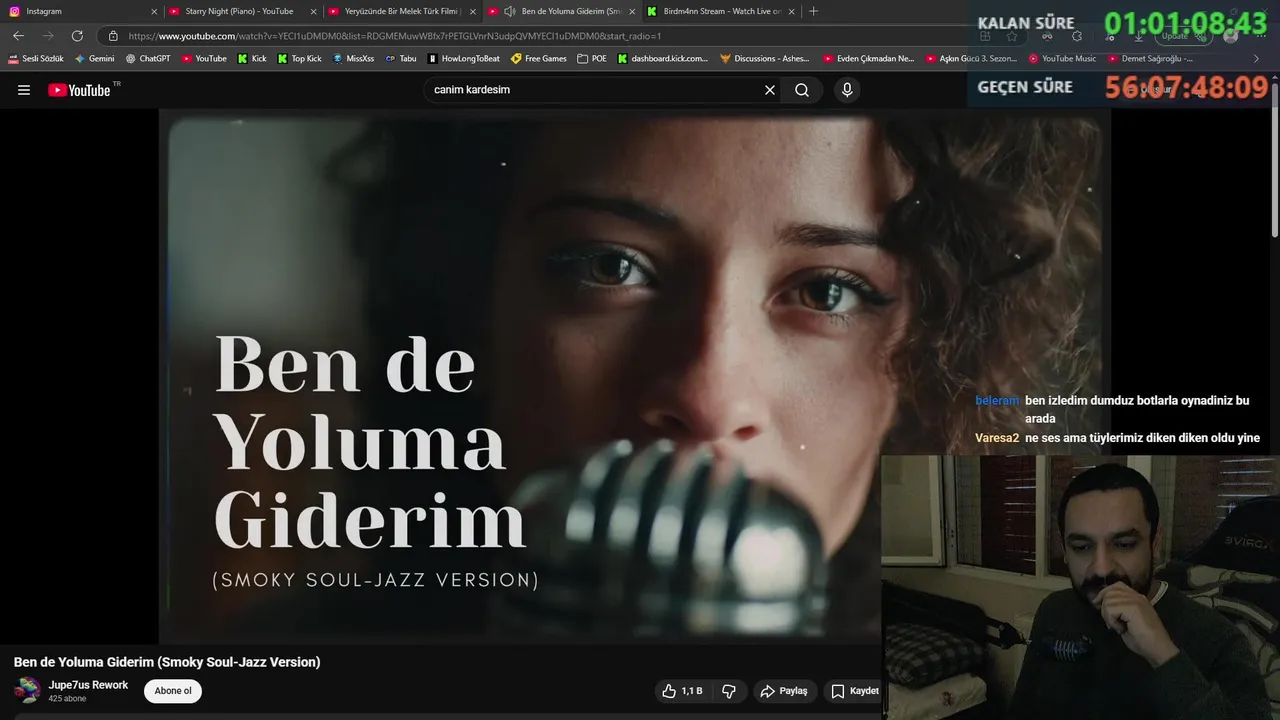
Task: Like the video with thumbs up
Action: (x=682, y=691)
